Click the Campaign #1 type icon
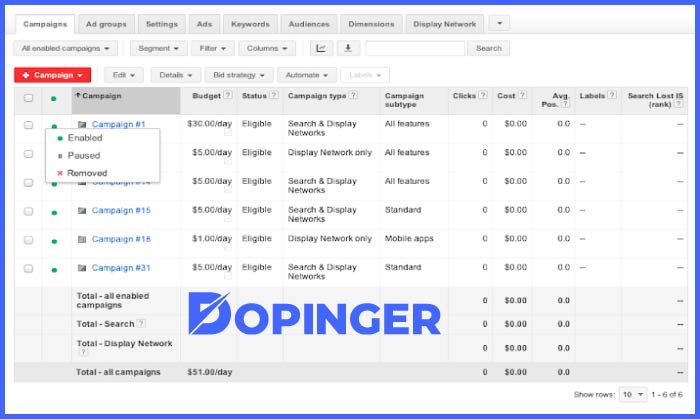700x419 pixels. coord(82,124)
